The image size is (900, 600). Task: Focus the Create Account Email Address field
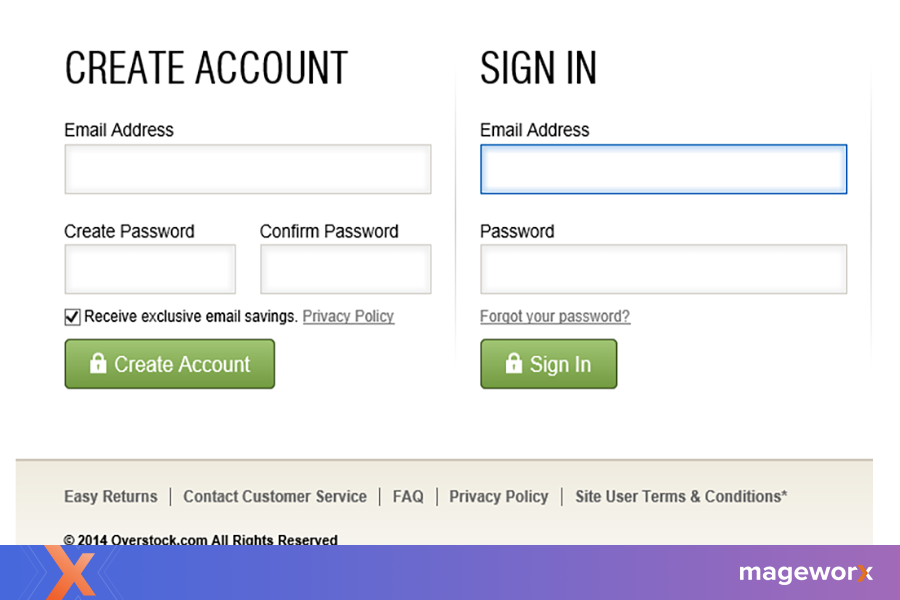click(248, 170)
